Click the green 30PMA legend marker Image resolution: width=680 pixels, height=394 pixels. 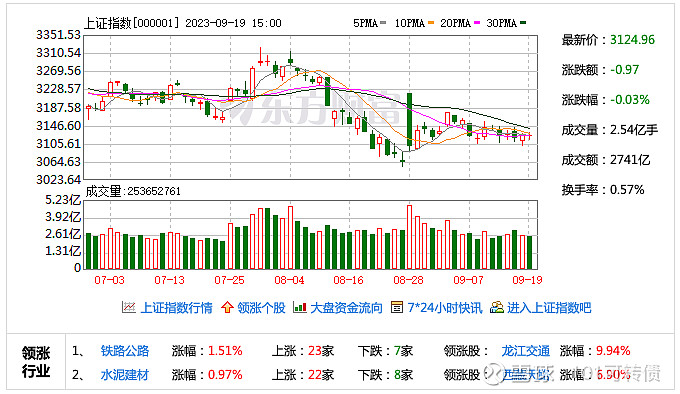coord(523,23)
